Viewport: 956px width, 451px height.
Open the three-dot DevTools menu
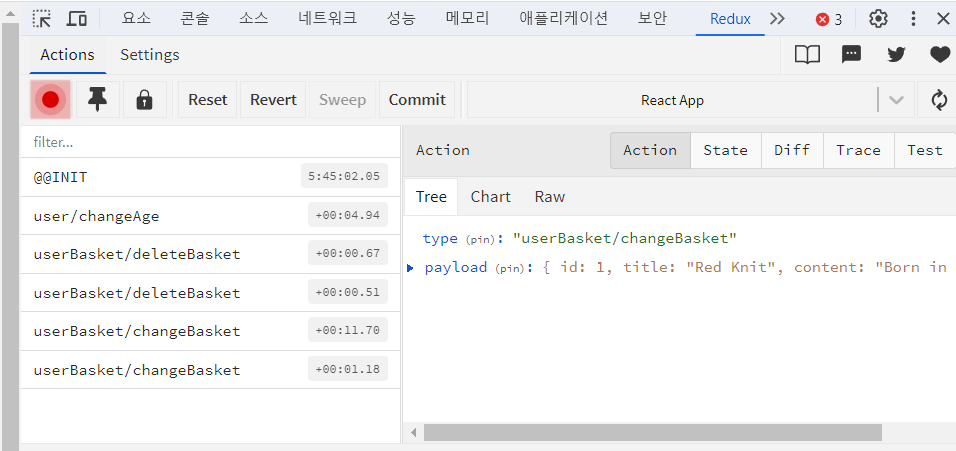click(913, 19)
